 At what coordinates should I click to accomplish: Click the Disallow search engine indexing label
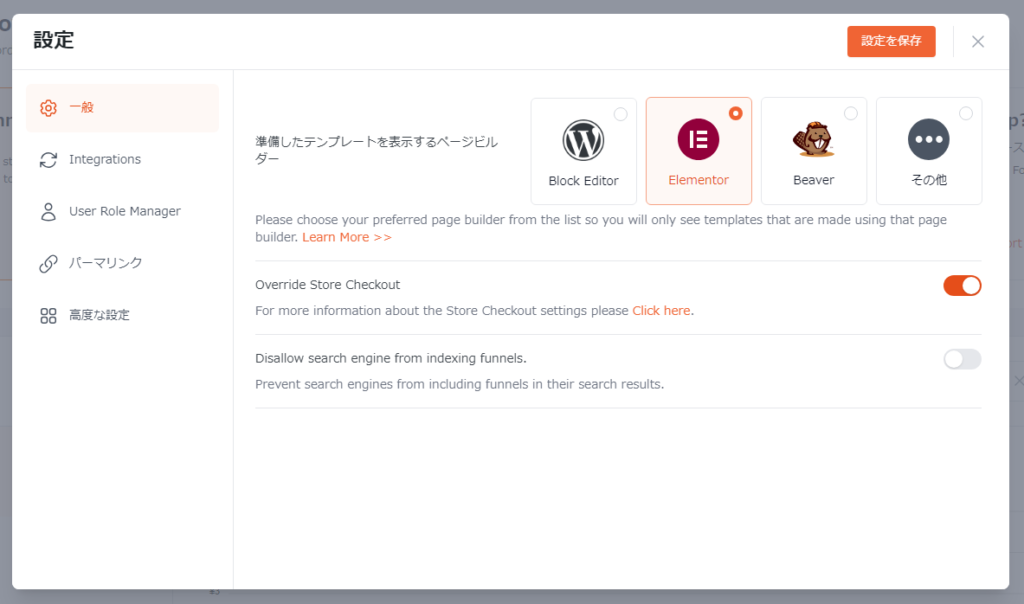tap(391, 358)
